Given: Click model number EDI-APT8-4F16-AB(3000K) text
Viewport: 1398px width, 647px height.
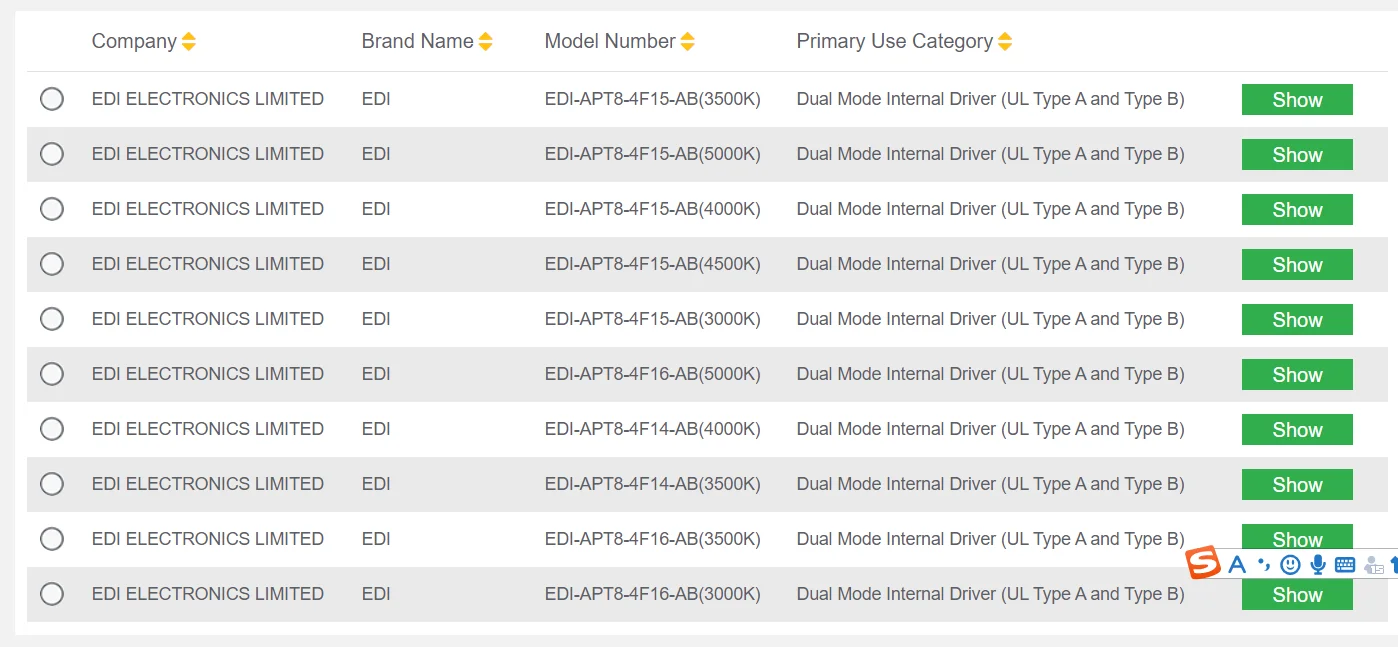Looking at the screenshot, I should pyautogui.click(x=652, y=594).
